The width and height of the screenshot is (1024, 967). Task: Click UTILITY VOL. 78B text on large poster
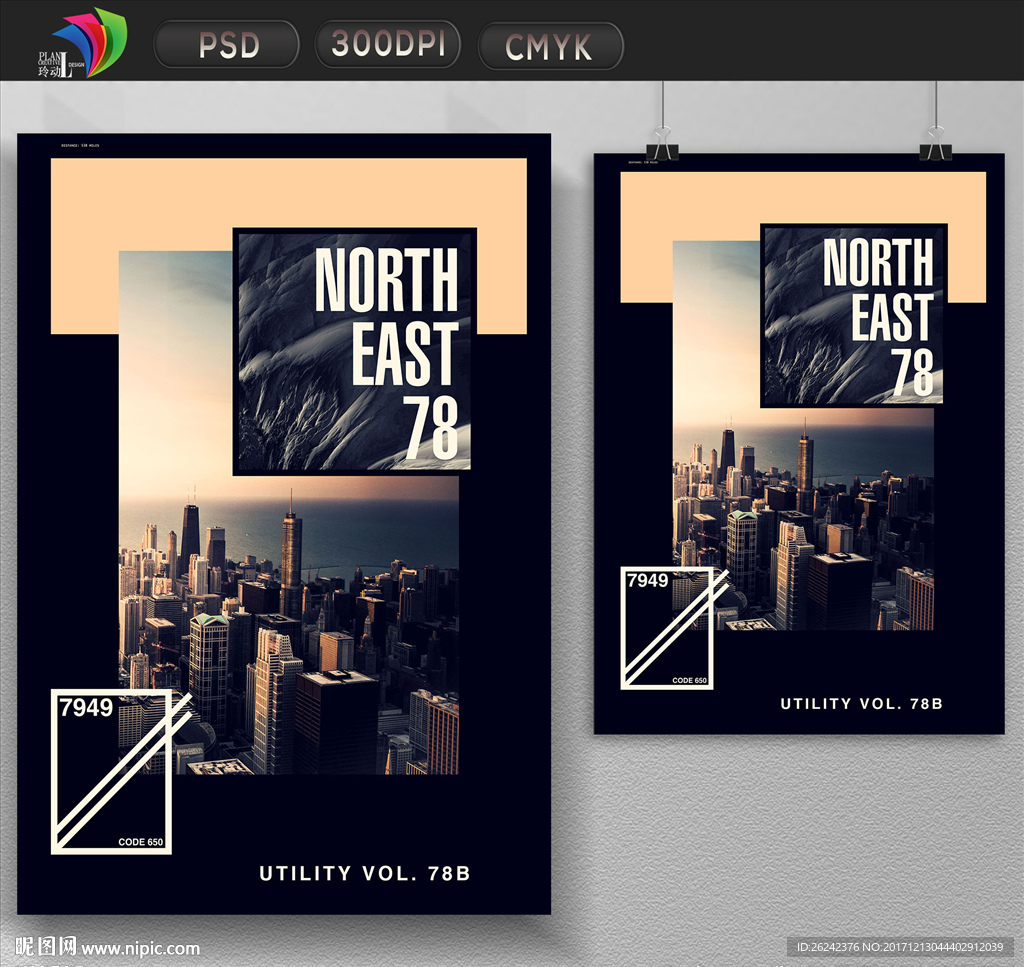click(x=364, y=873)
